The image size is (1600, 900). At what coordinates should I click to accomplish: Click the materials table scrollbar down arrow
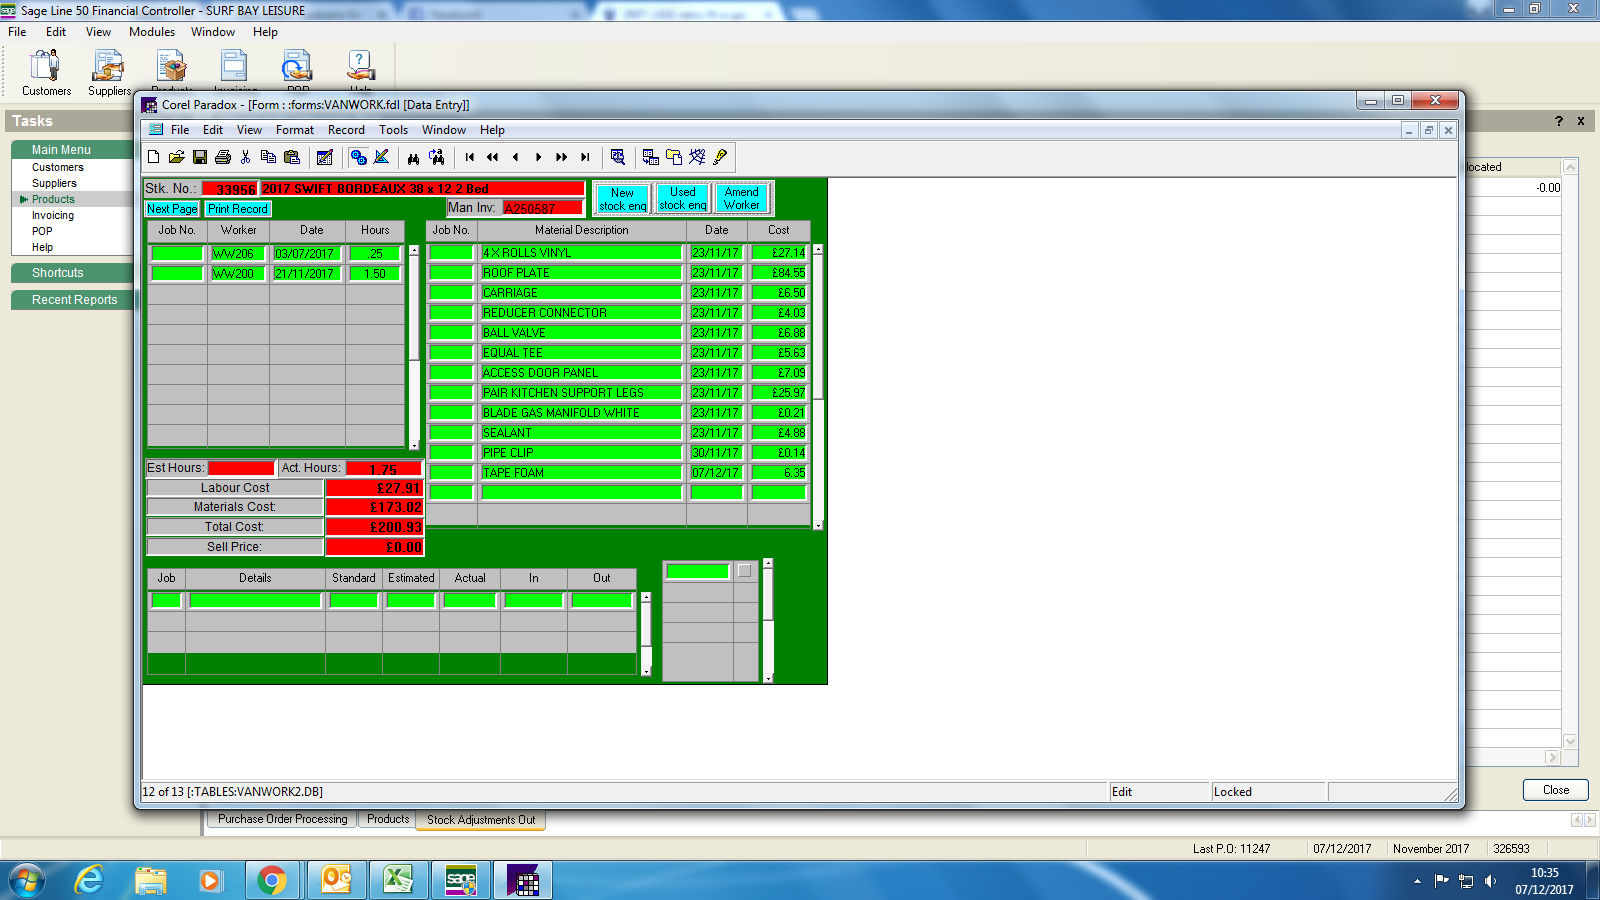click(x=818, y=525)
